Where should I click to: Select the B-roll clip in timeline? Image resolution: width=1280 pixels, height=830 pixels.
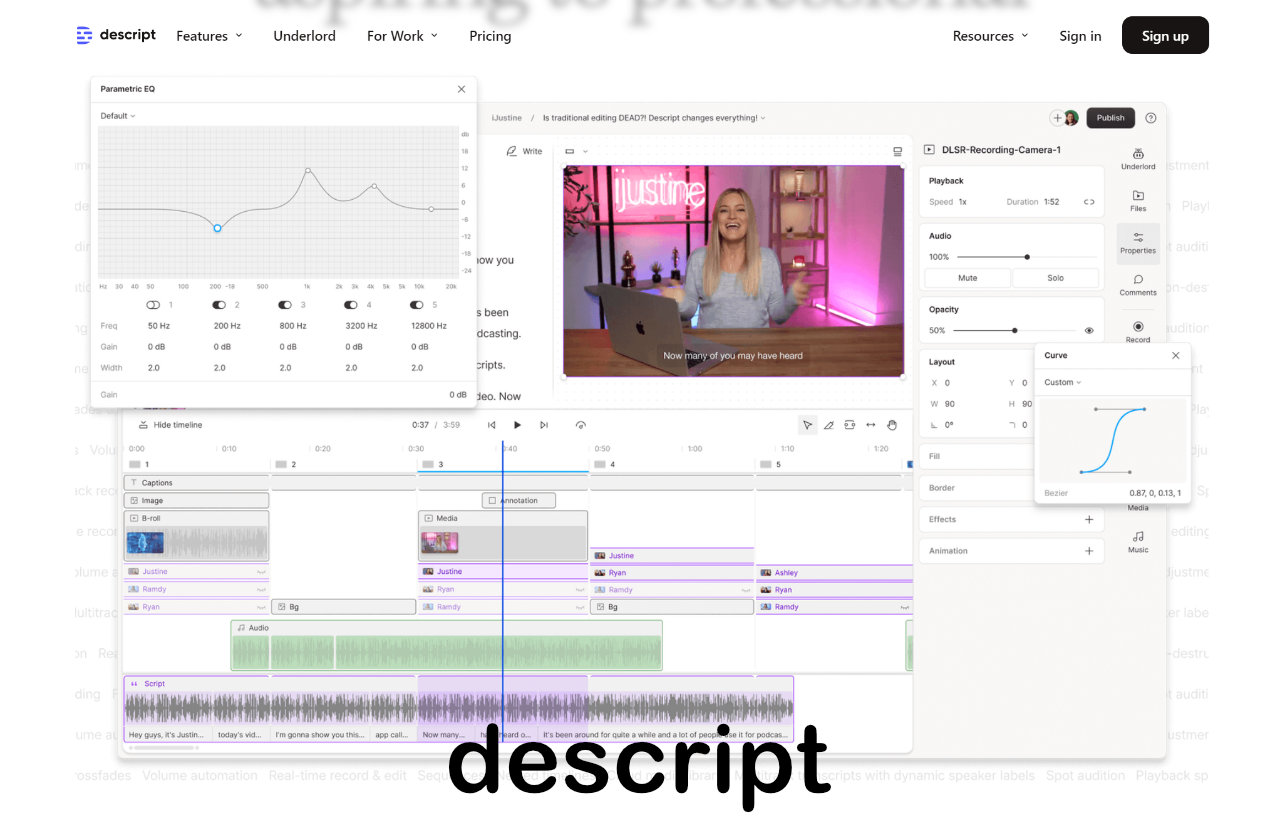pyautogui.click(x=197, y=536)
